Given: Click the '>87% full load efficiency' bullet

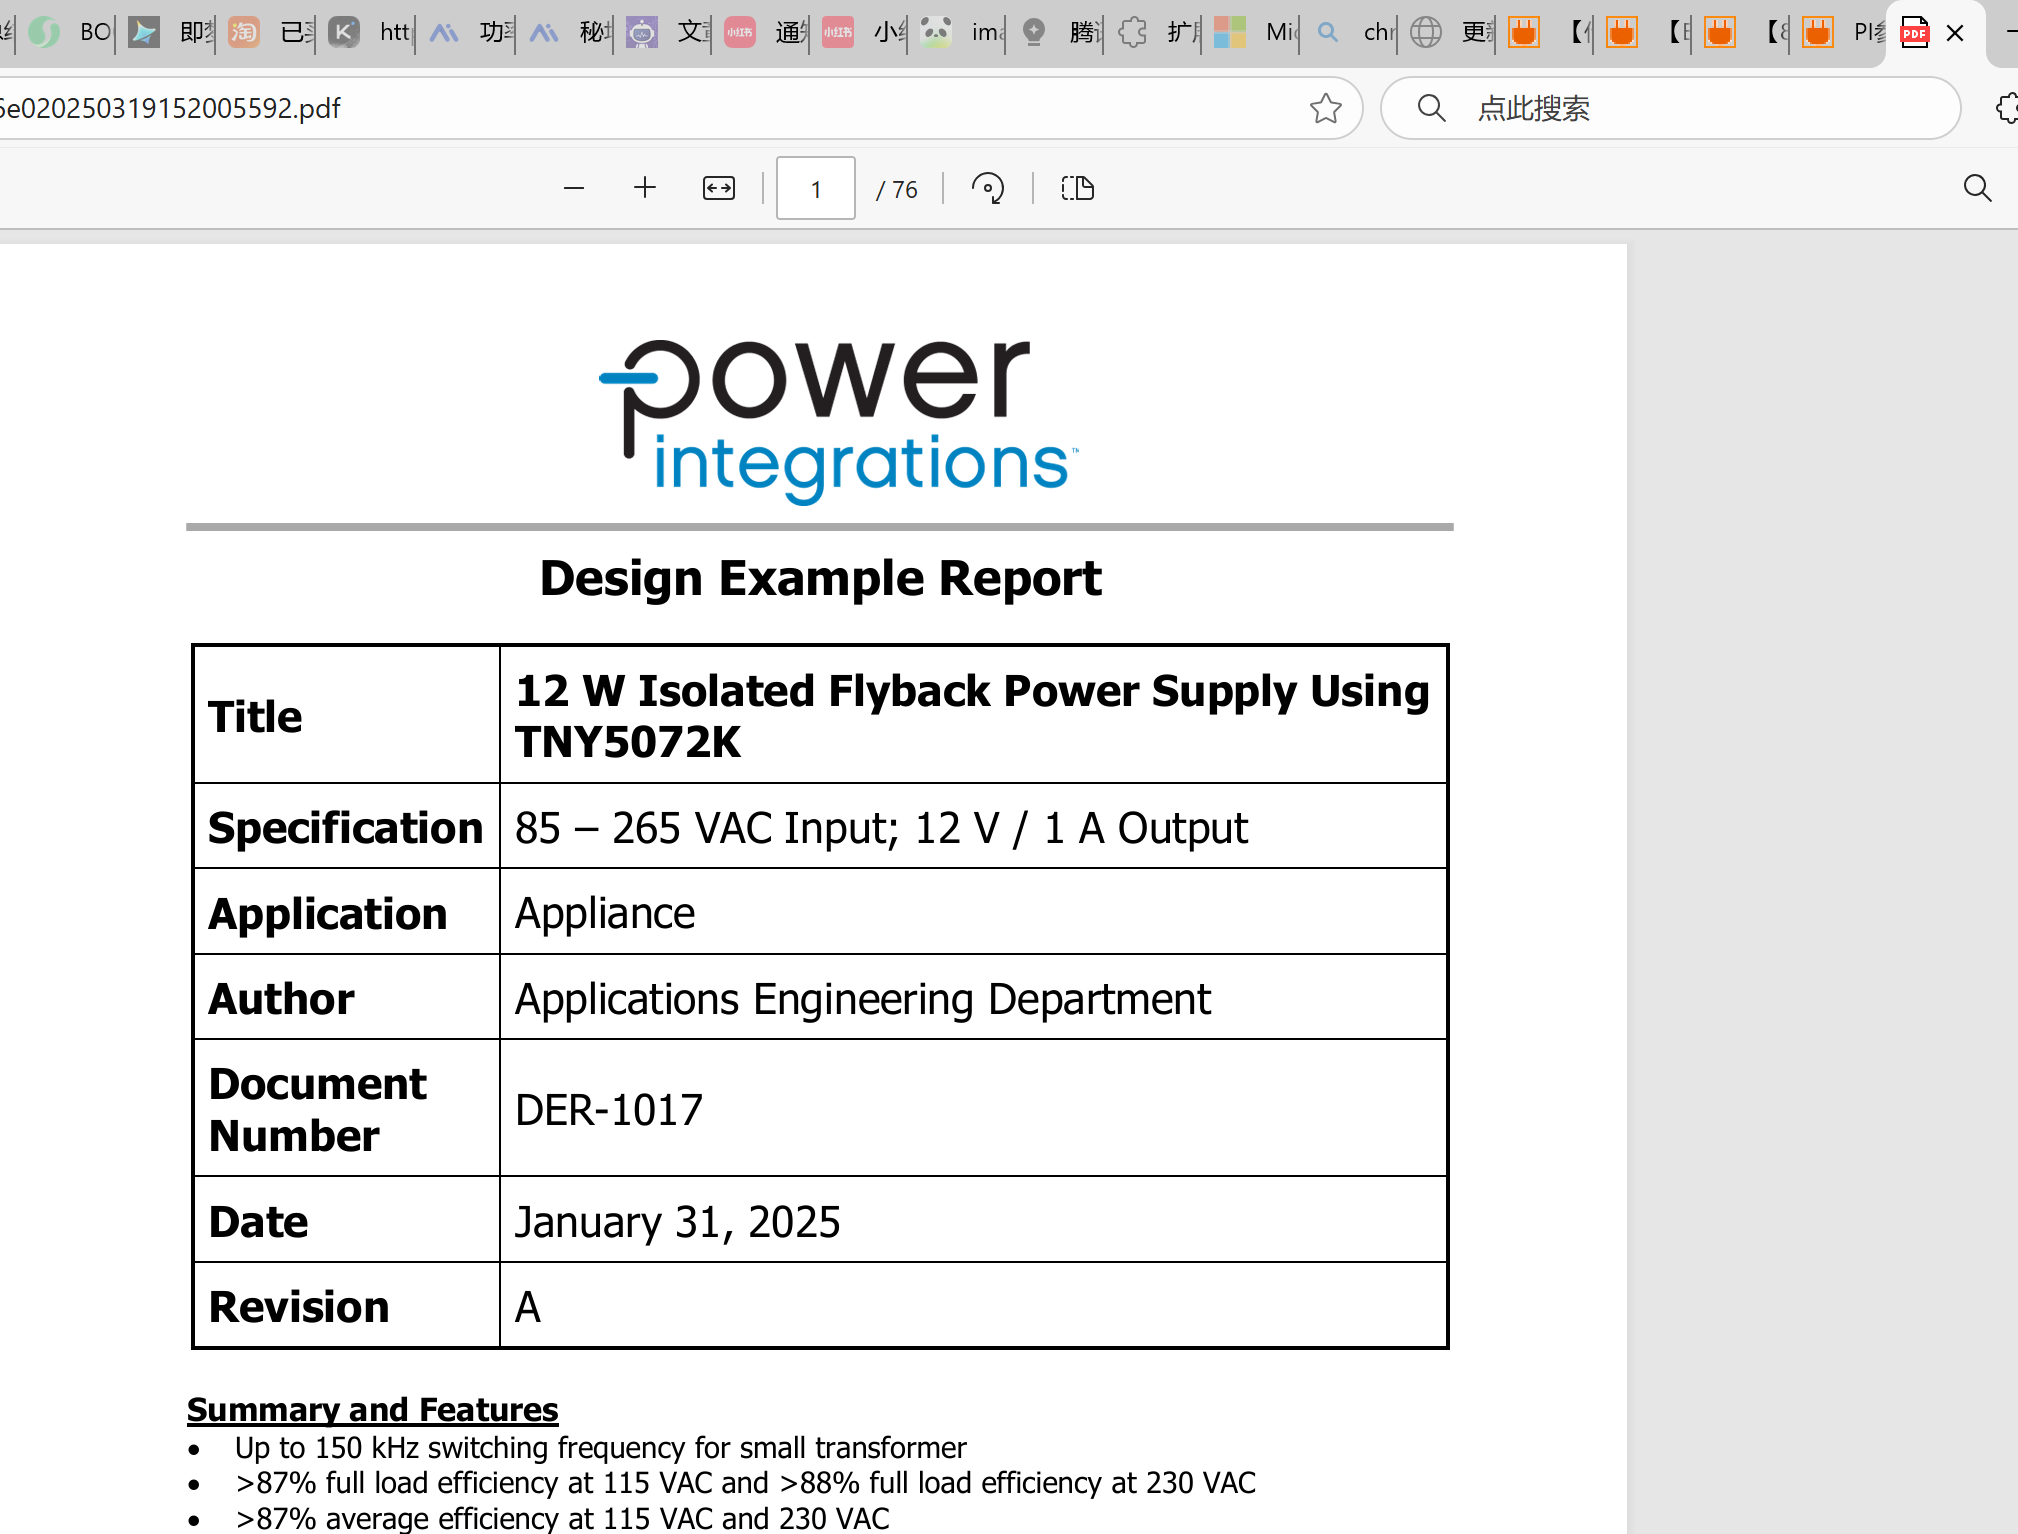Looking at the screenshot, I should [745, 1483].
